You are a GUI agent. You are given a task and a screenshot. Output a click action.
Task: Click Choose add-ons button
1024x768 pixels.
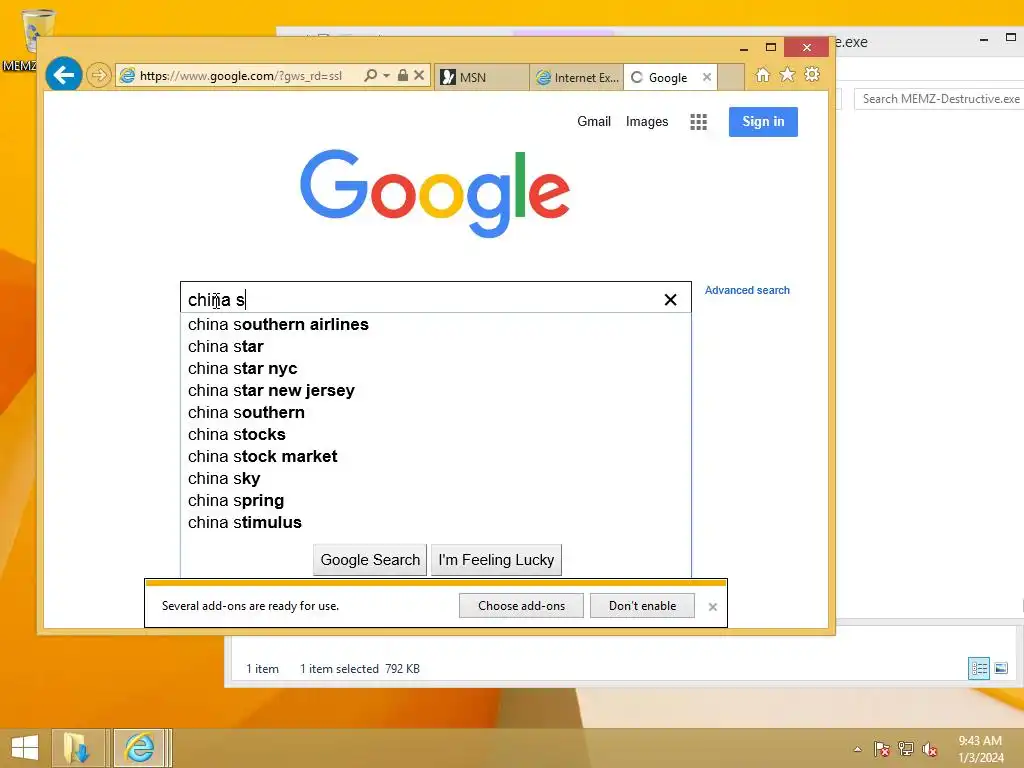pos(521,605)
